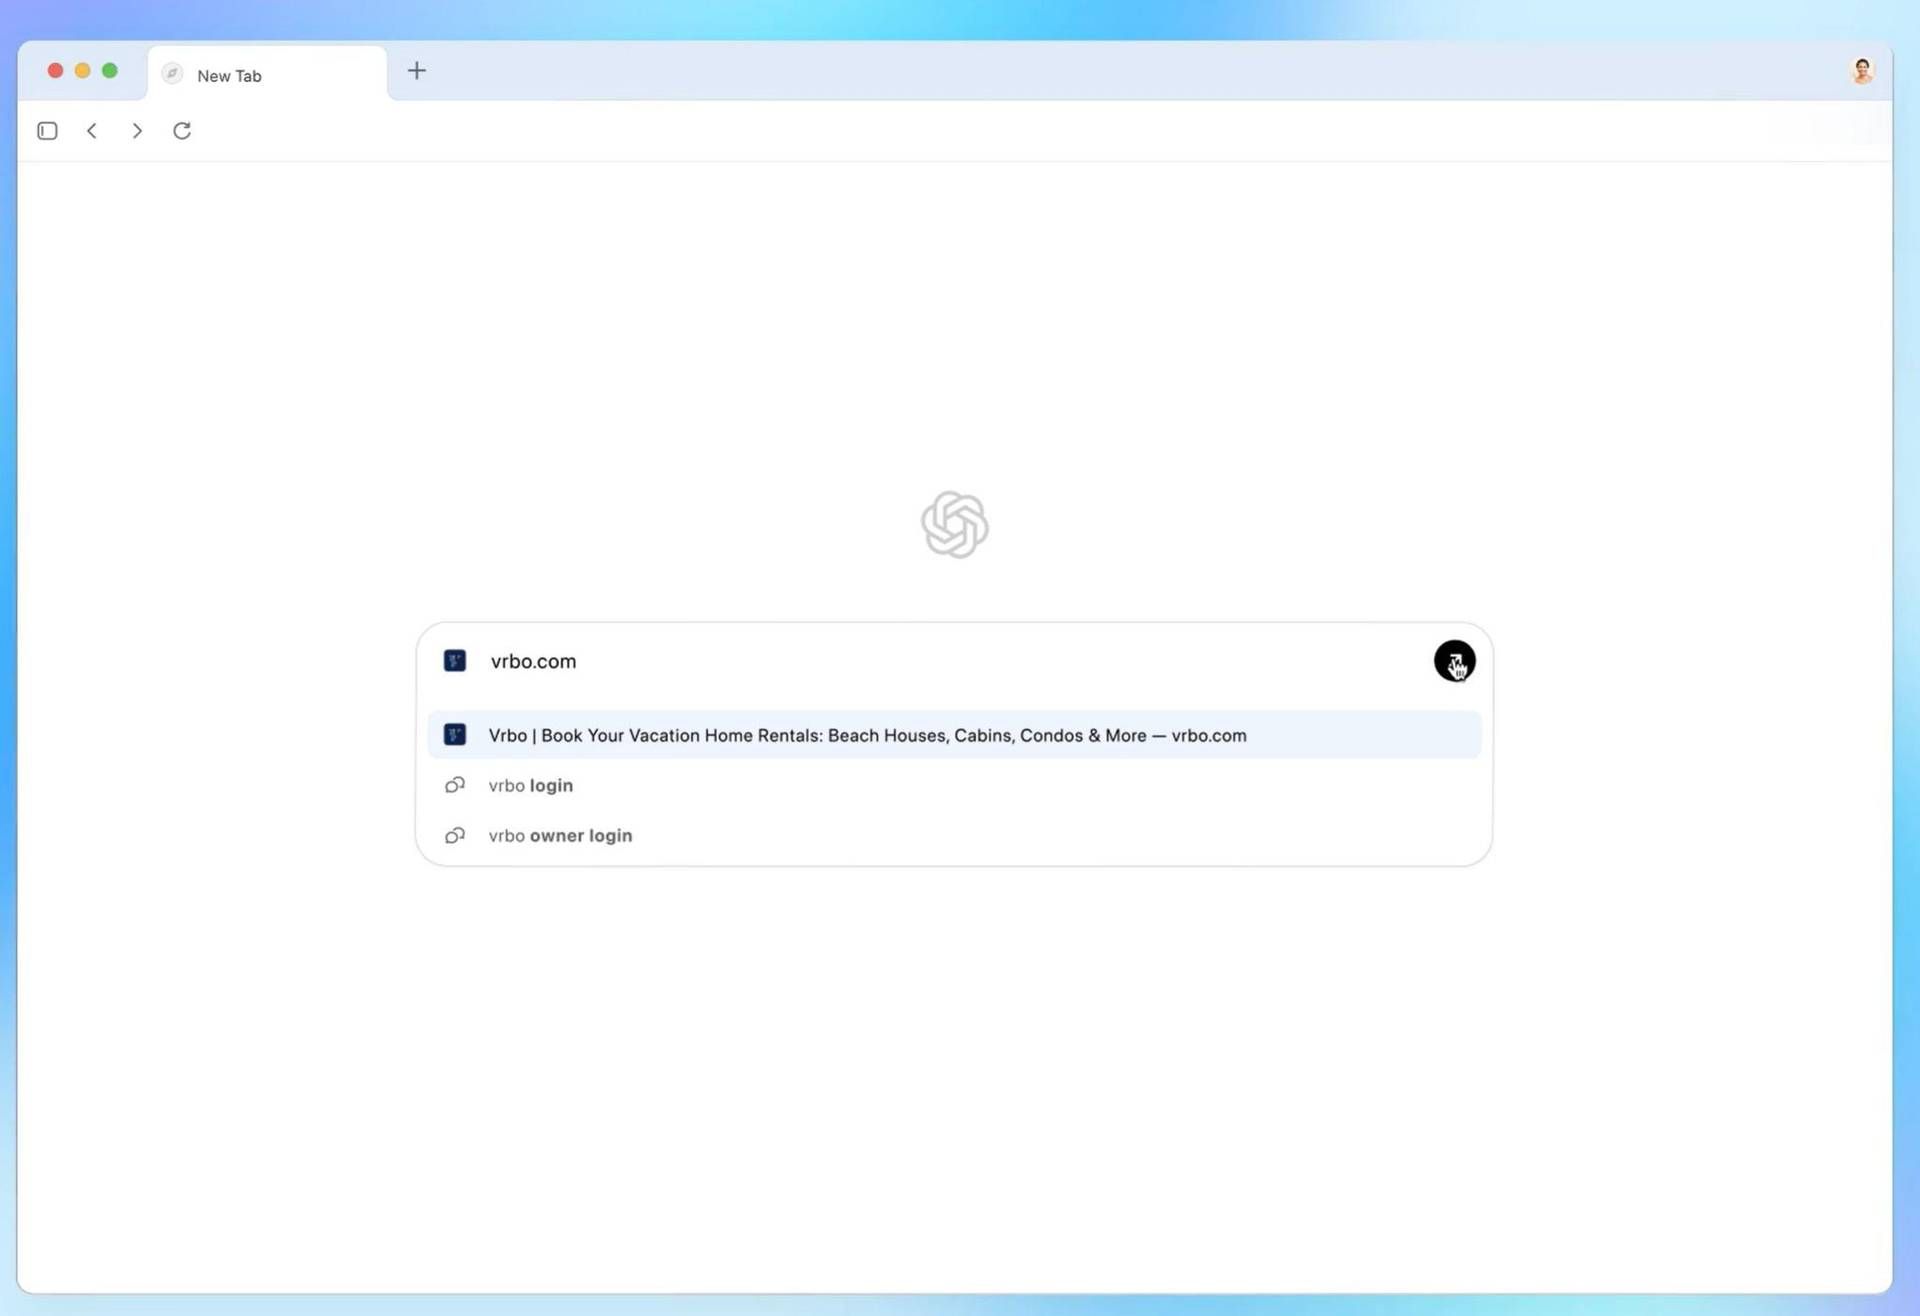The height and width of the screenshot is (1316, 1920).
Task: Click the compass icon on the New Tab tab
Action: pos(171,74)
